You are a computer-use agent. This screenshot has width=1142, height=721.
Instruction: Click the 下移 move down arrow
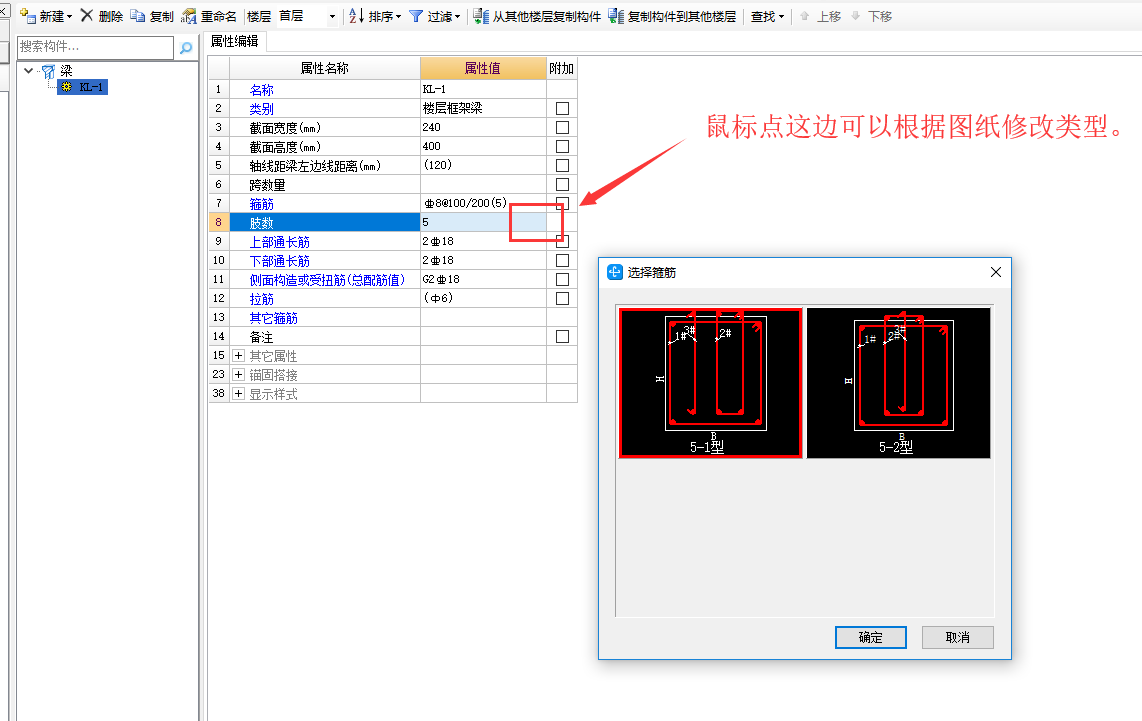855,16
